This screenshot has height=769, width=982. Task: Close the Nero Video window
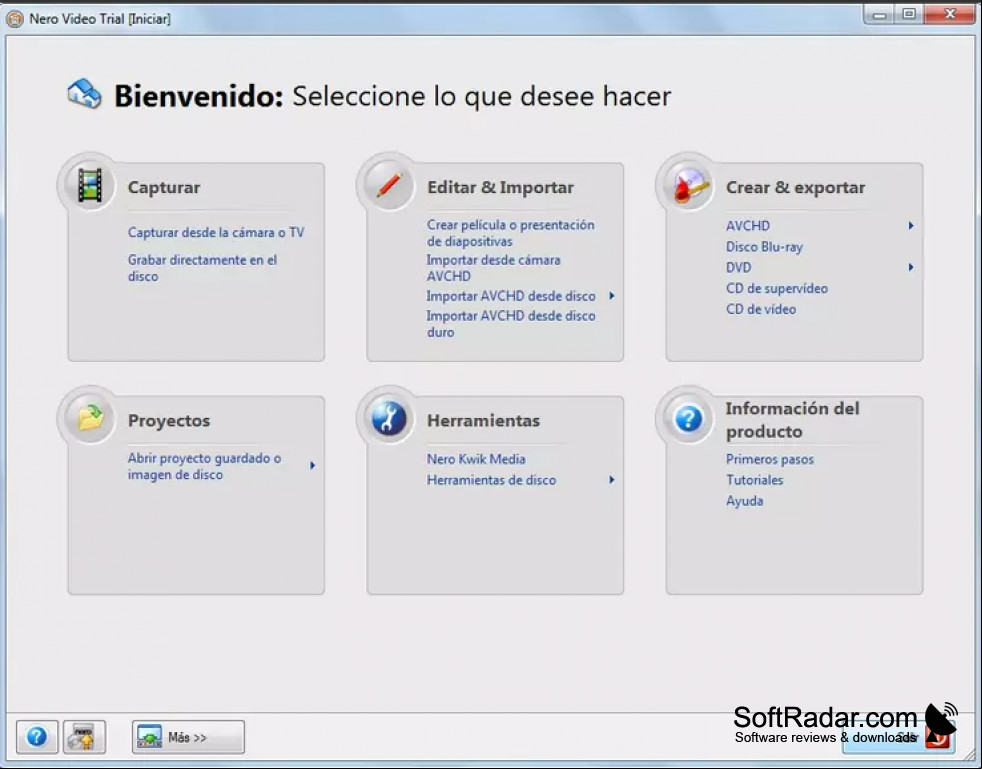point(949,15)
